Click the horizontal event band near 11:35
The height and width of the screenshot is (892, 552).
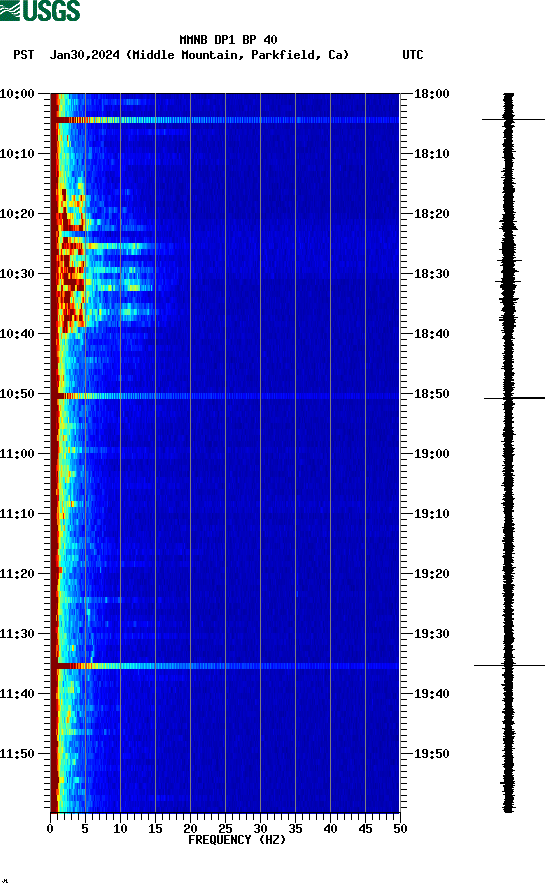tap(225, 666)
